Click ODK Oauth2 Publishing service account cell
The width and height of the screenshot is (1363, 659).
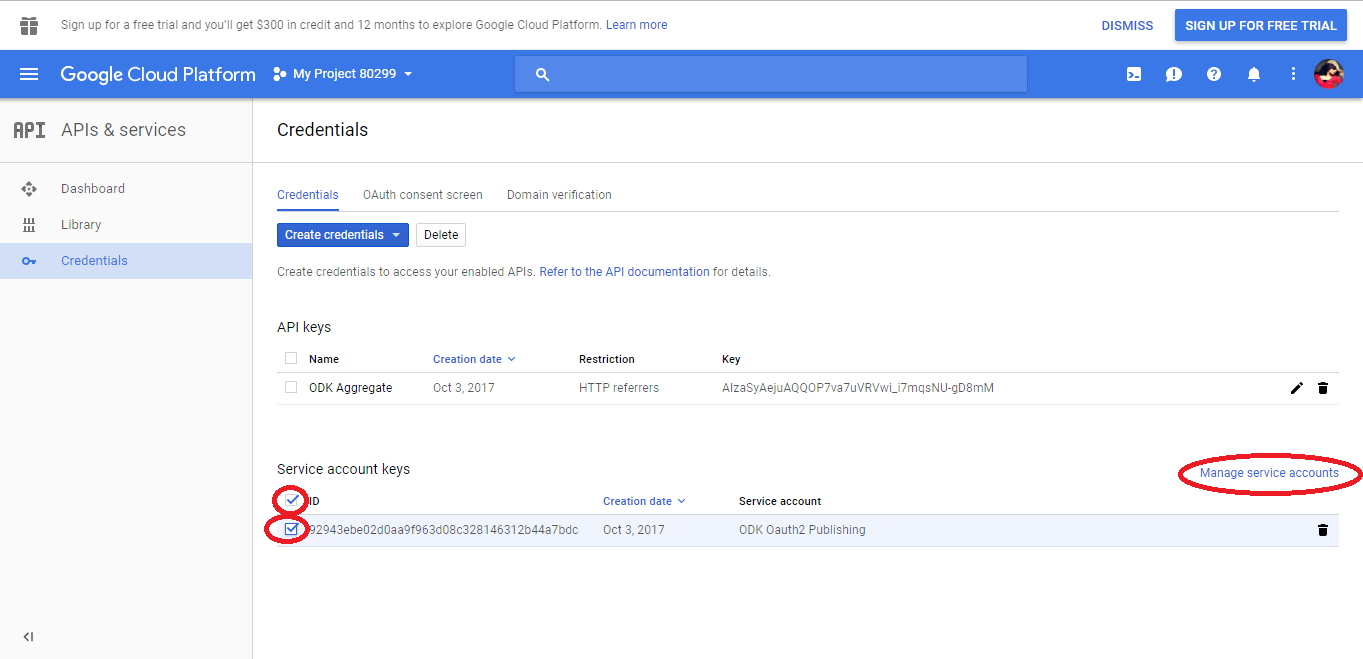[802, 530]
